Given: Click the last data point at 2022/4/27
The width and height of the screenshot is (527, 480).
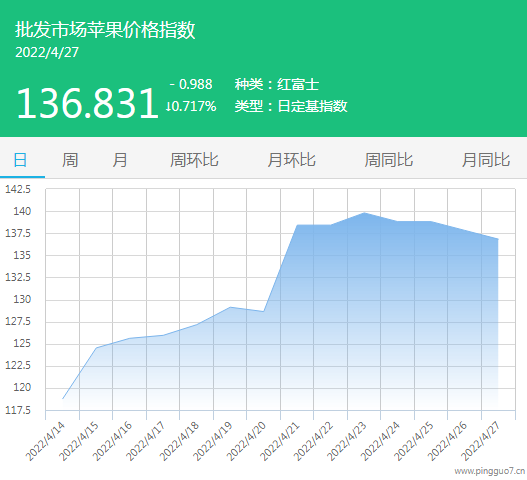Looking at the screenshot, I should coord(498,239).
